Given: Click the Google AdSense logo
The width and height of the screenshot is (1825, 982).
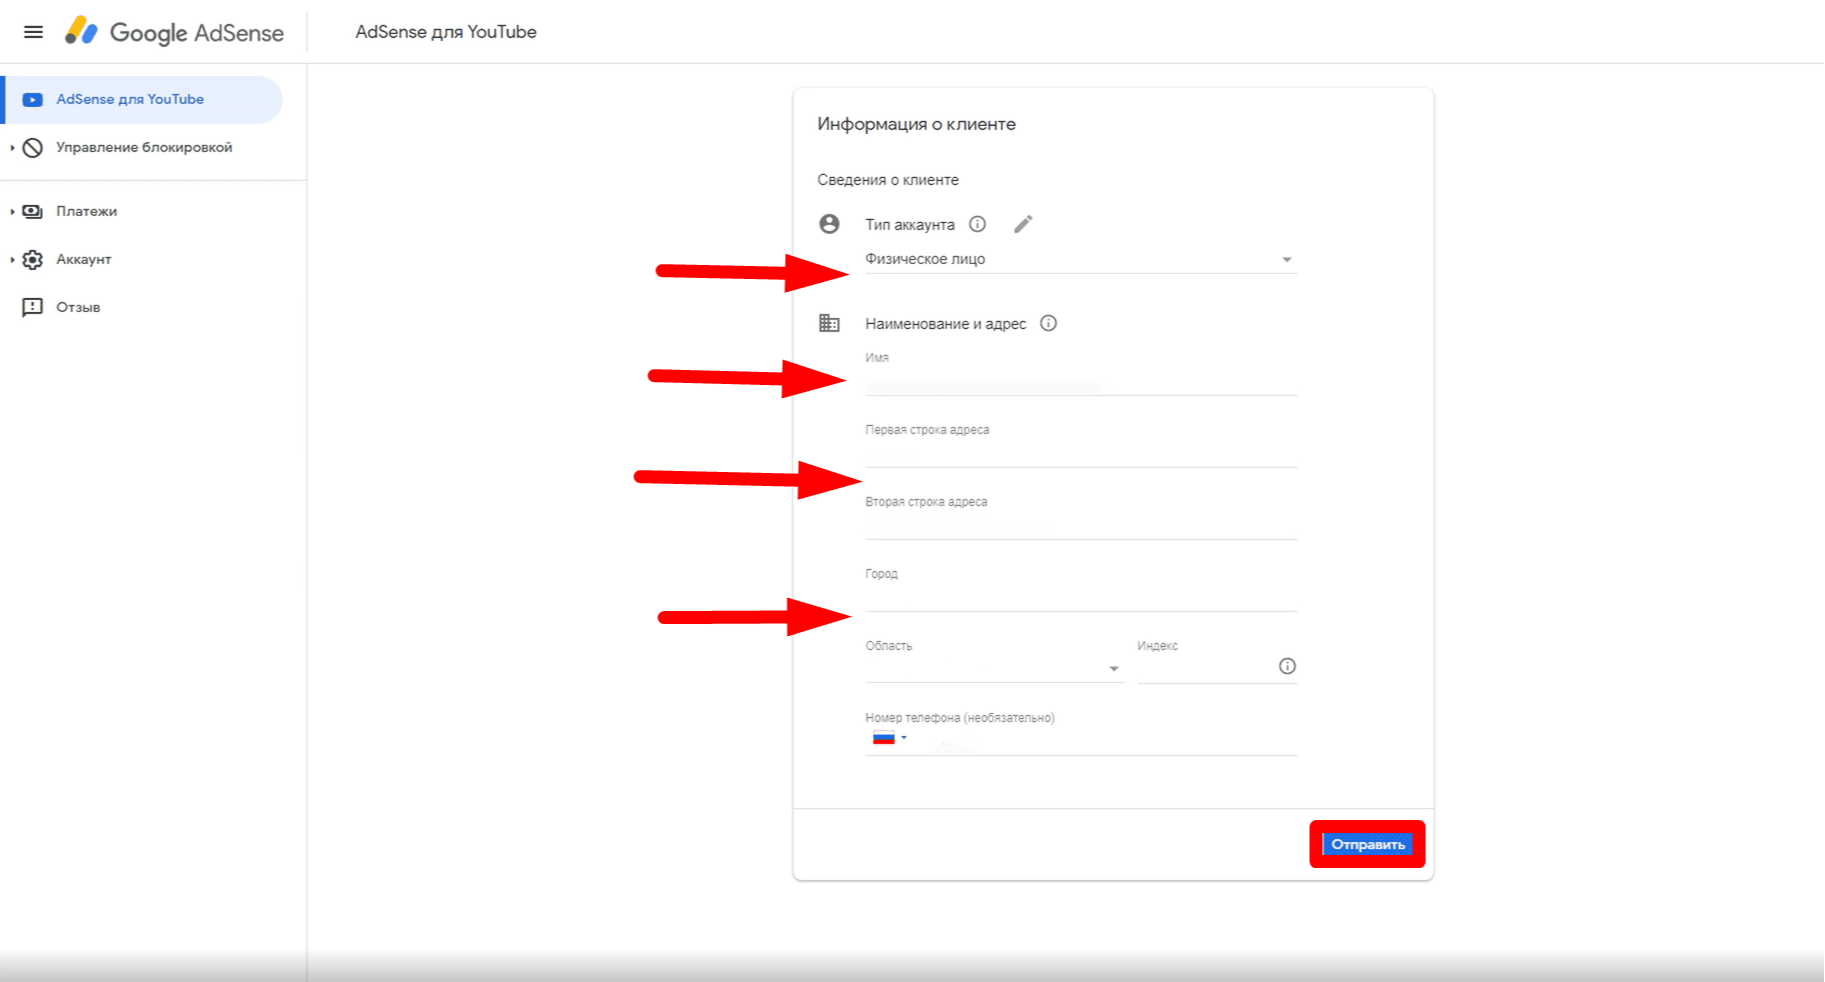Looking at the screenshot, I should (175, 32).
